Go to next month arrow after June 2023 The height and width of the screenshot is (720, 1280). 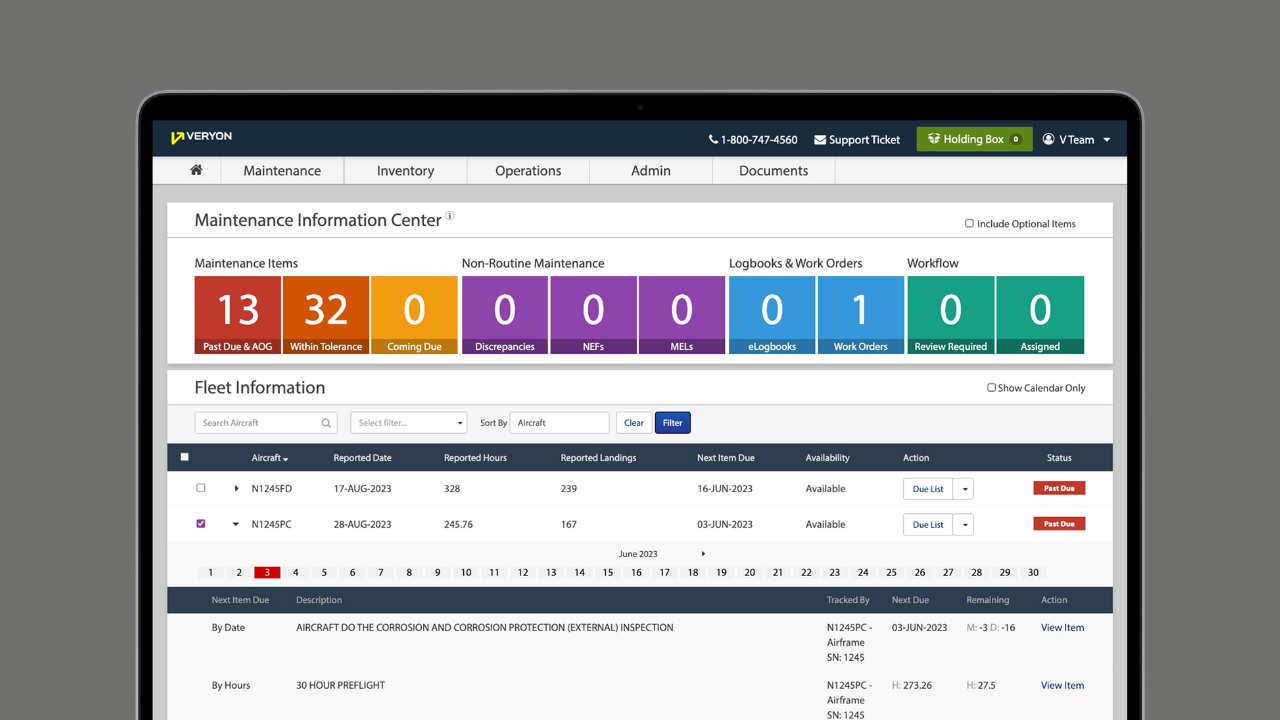pyautogui.click(x=703, y=554)
